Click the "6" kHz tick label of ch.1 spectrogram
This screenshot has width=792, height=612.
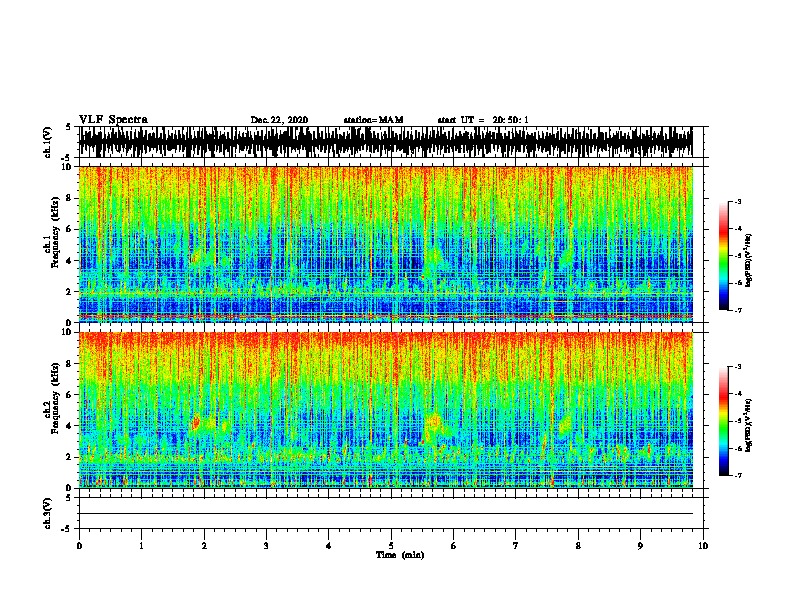click(x=69, y=229)
